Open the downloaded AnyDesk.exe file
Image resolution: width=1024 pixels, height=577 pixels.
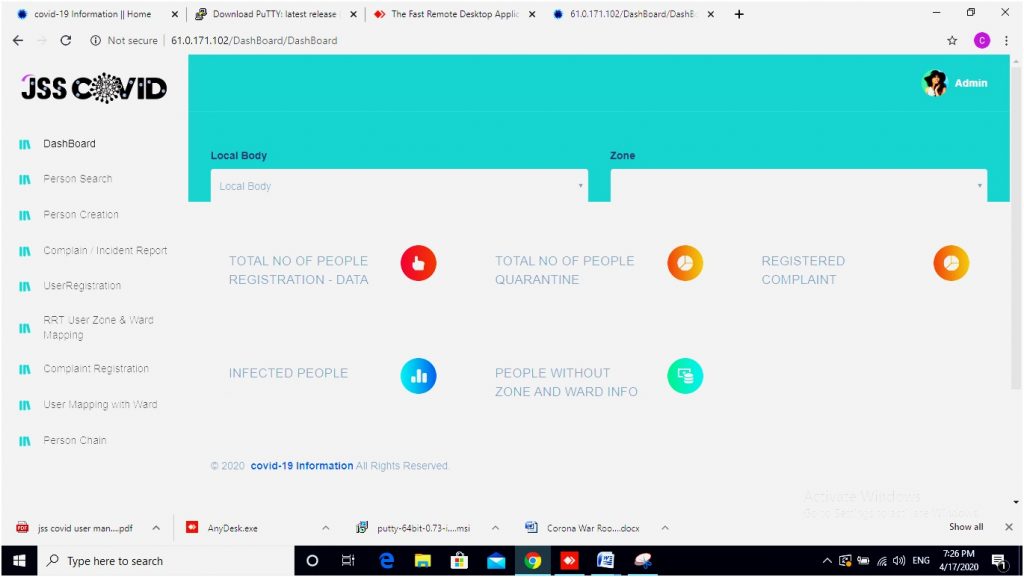click(x=232, y=528)
